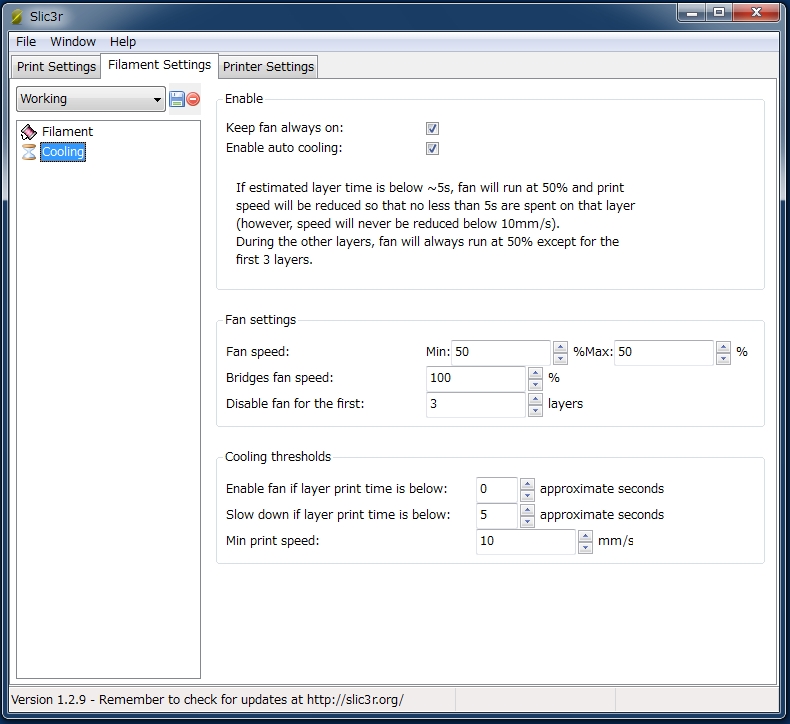Decrease Min fan speed with down arrow

click(x=560, y=358)
